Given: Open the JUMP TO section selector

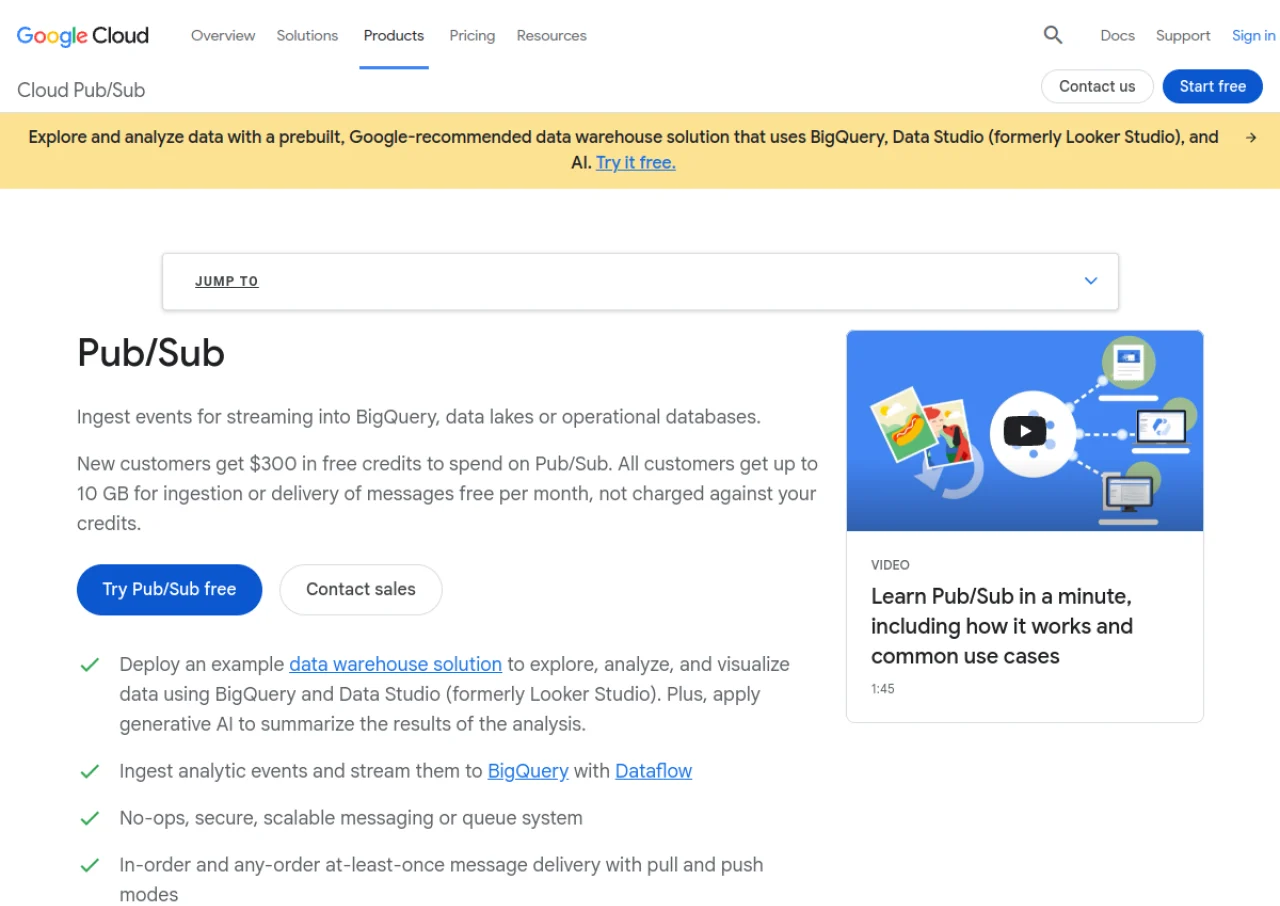Looking at the screenshot, I should point(640,281).
